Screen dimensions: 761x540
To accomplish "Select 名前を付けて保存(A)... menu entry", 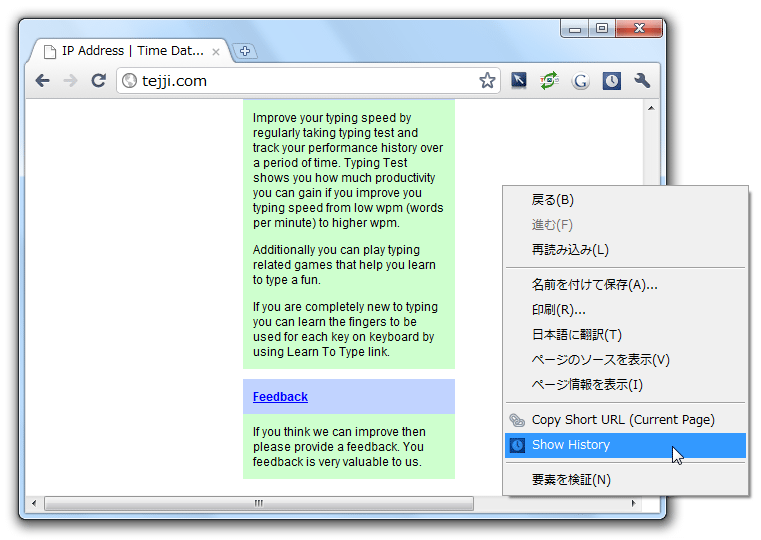I will click(x=626, y=285).
